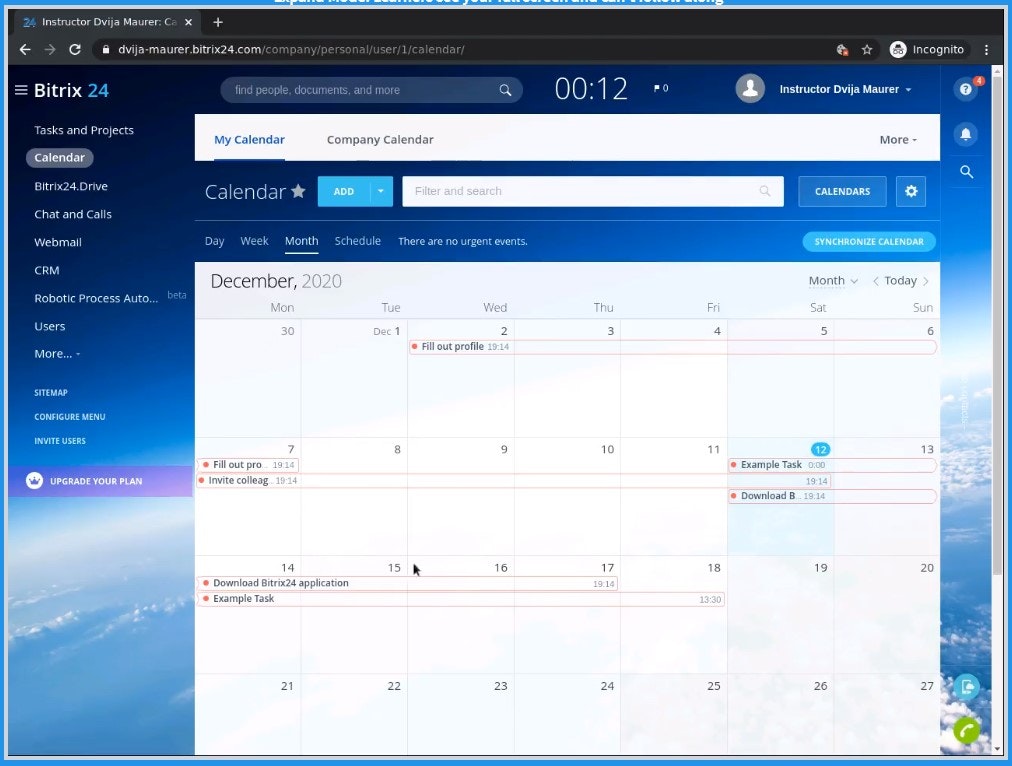This screenshot has width=1012, height=766.
Task: Open the hamburger menu next to Bitrix 24
Action: (21, 90)
